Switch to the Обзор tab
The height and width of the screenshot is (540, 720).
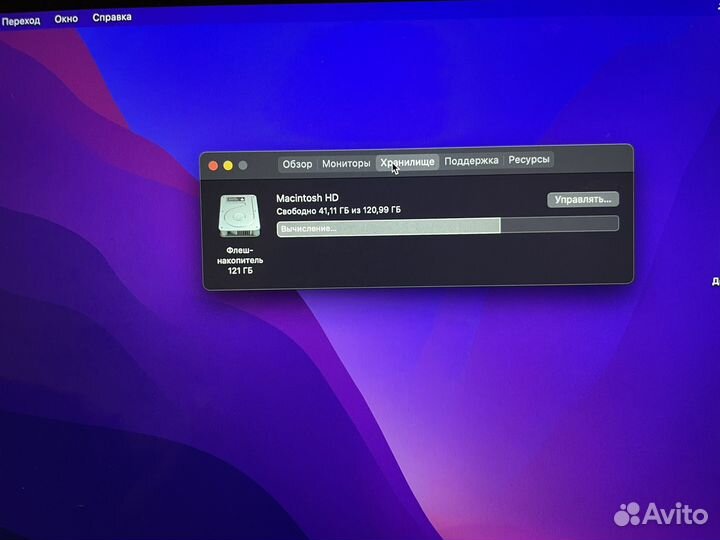coord(297,164)
